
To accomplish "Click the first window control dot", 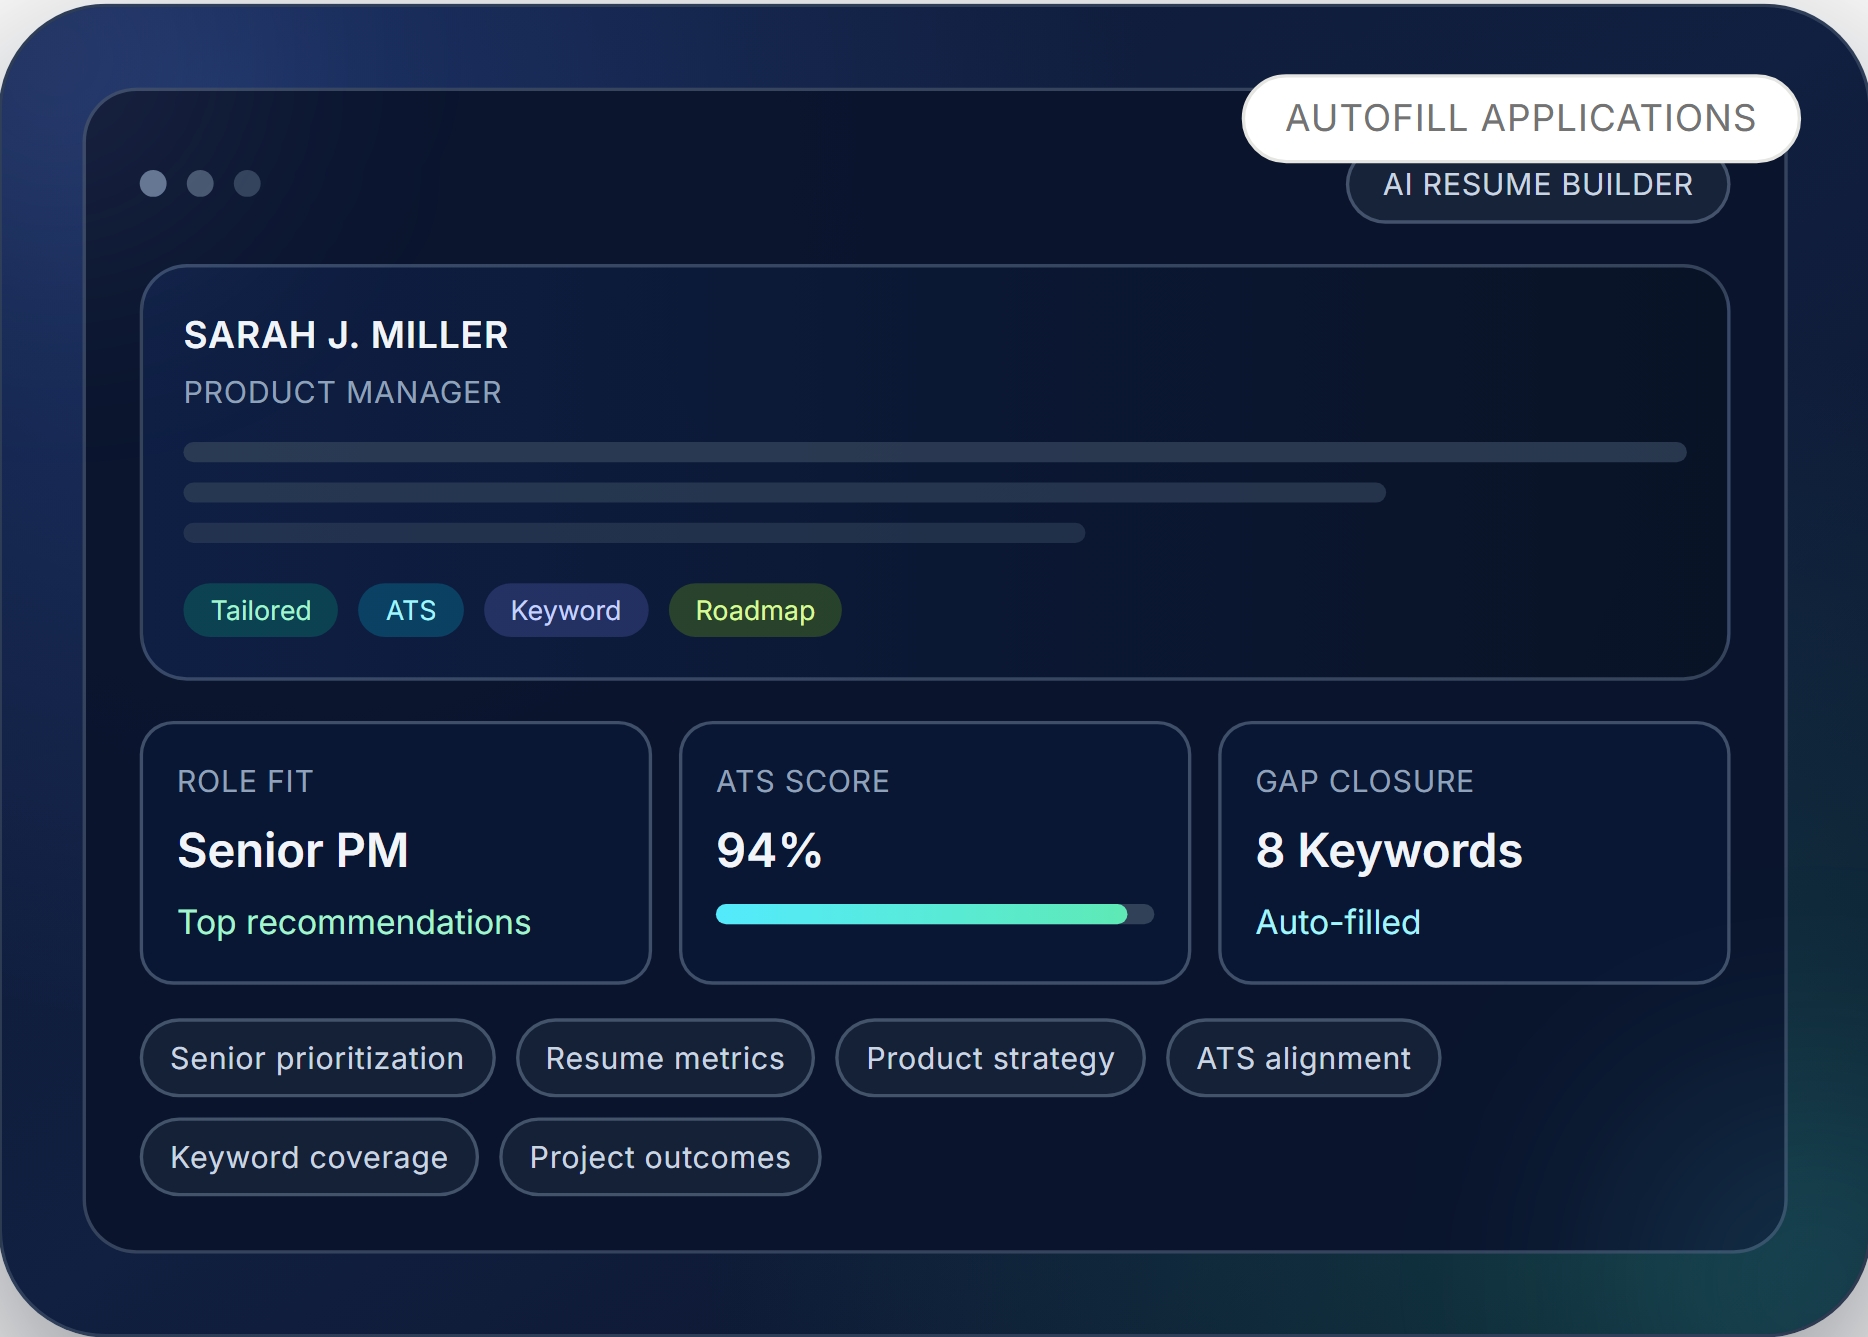I will click(155, 184).
